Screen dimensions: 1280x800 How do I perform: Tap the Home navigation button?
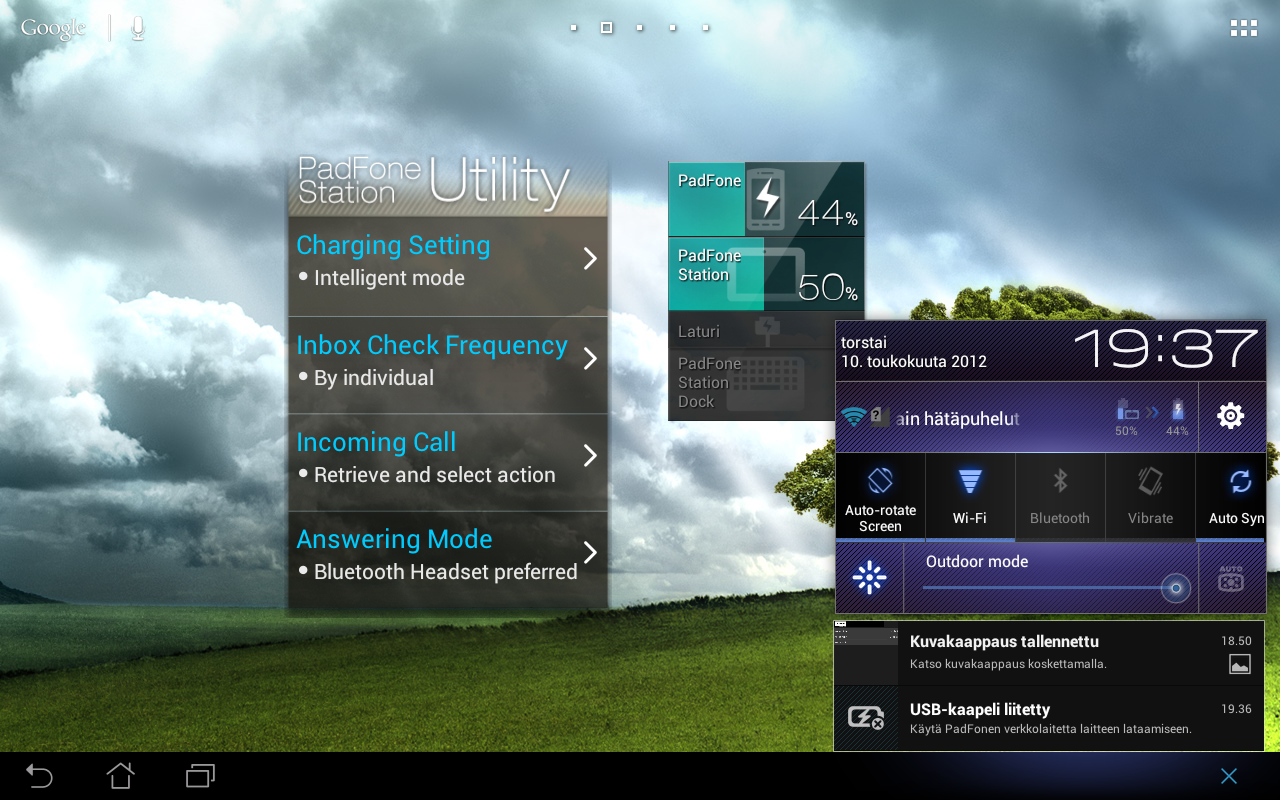(120, 775)
